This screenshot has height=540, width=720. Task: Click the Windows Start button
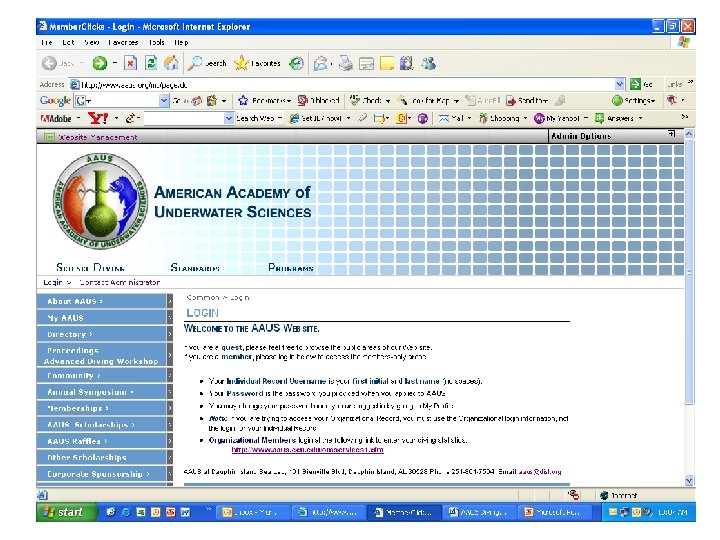[x=67, y=512]
